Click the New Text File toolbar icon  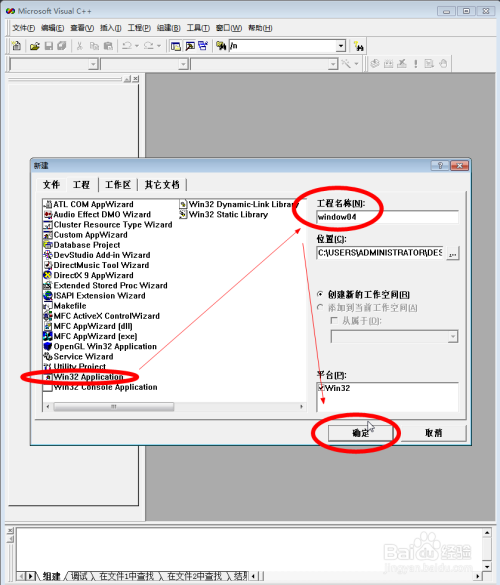point(16,46)
